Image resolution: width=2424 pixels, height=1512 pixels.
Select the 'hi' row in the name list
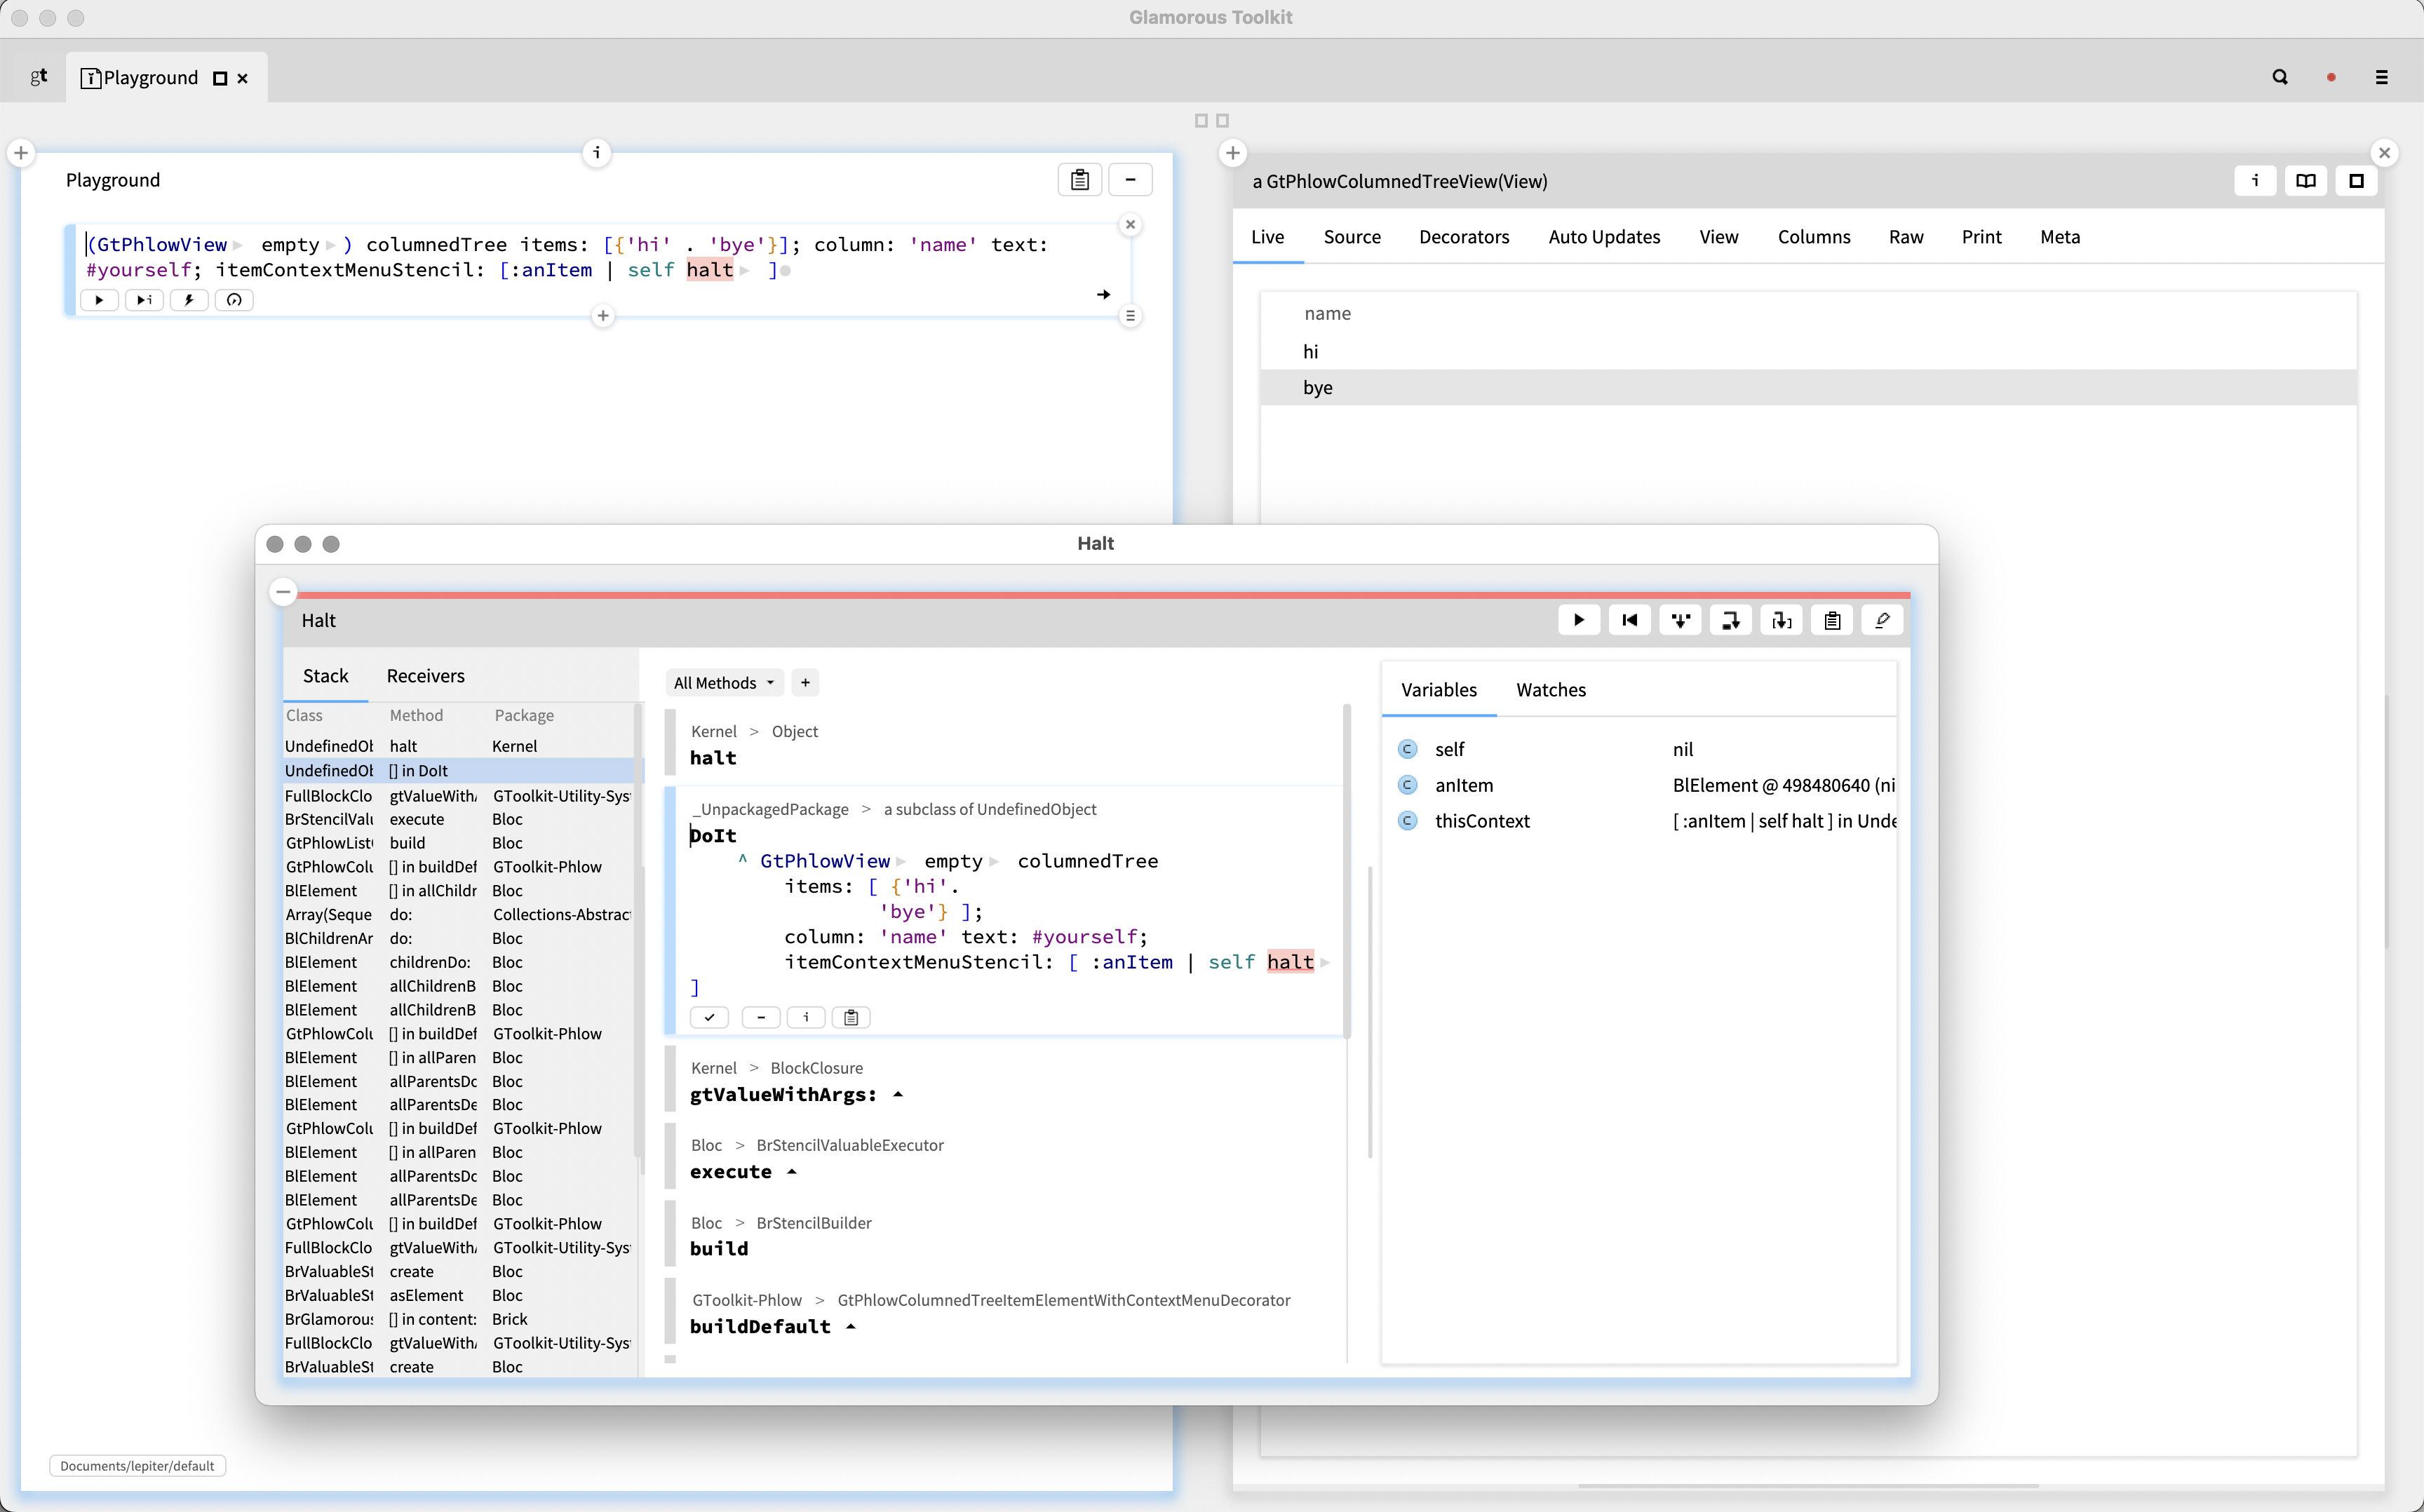1311,352
